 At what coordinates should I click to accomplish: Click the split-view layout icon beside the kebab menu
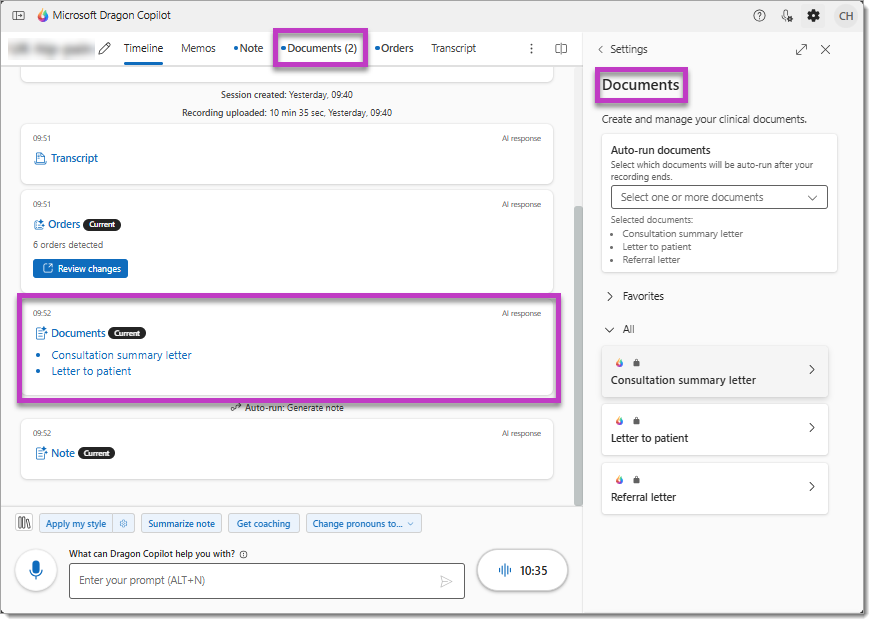(561, 48)
